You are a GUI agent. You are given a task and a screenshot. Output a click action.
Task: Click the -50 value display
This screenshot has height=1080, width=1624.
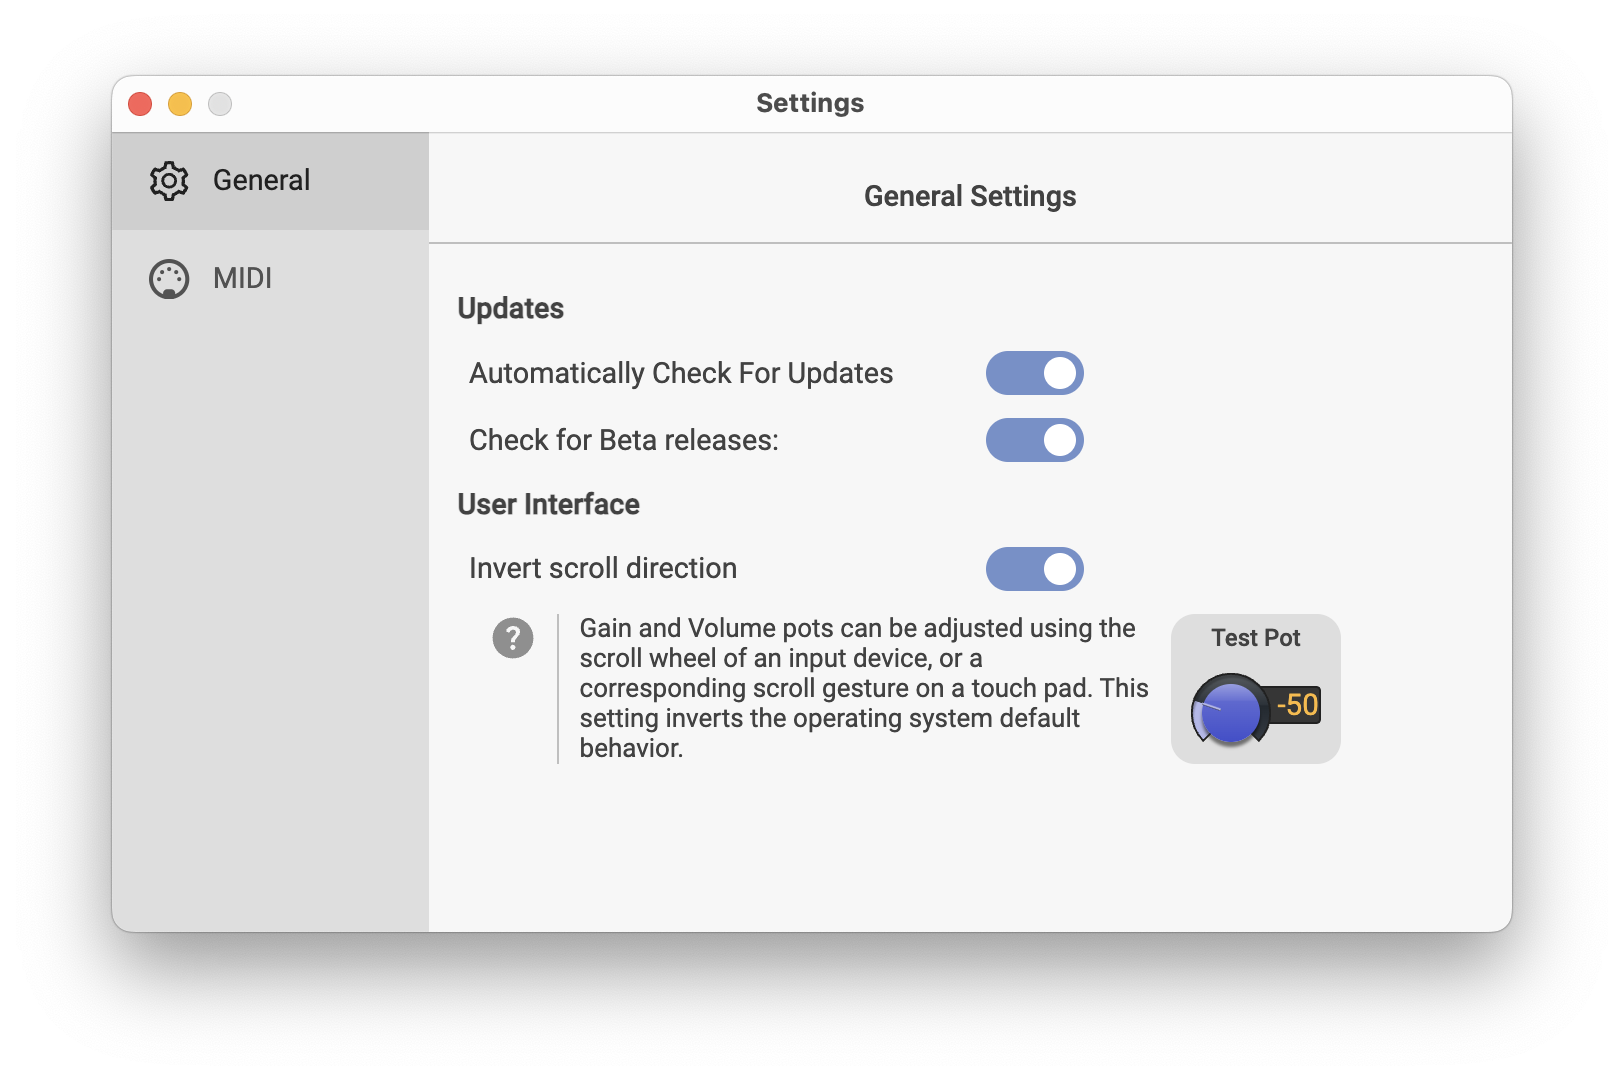[x=1297, y=705]
